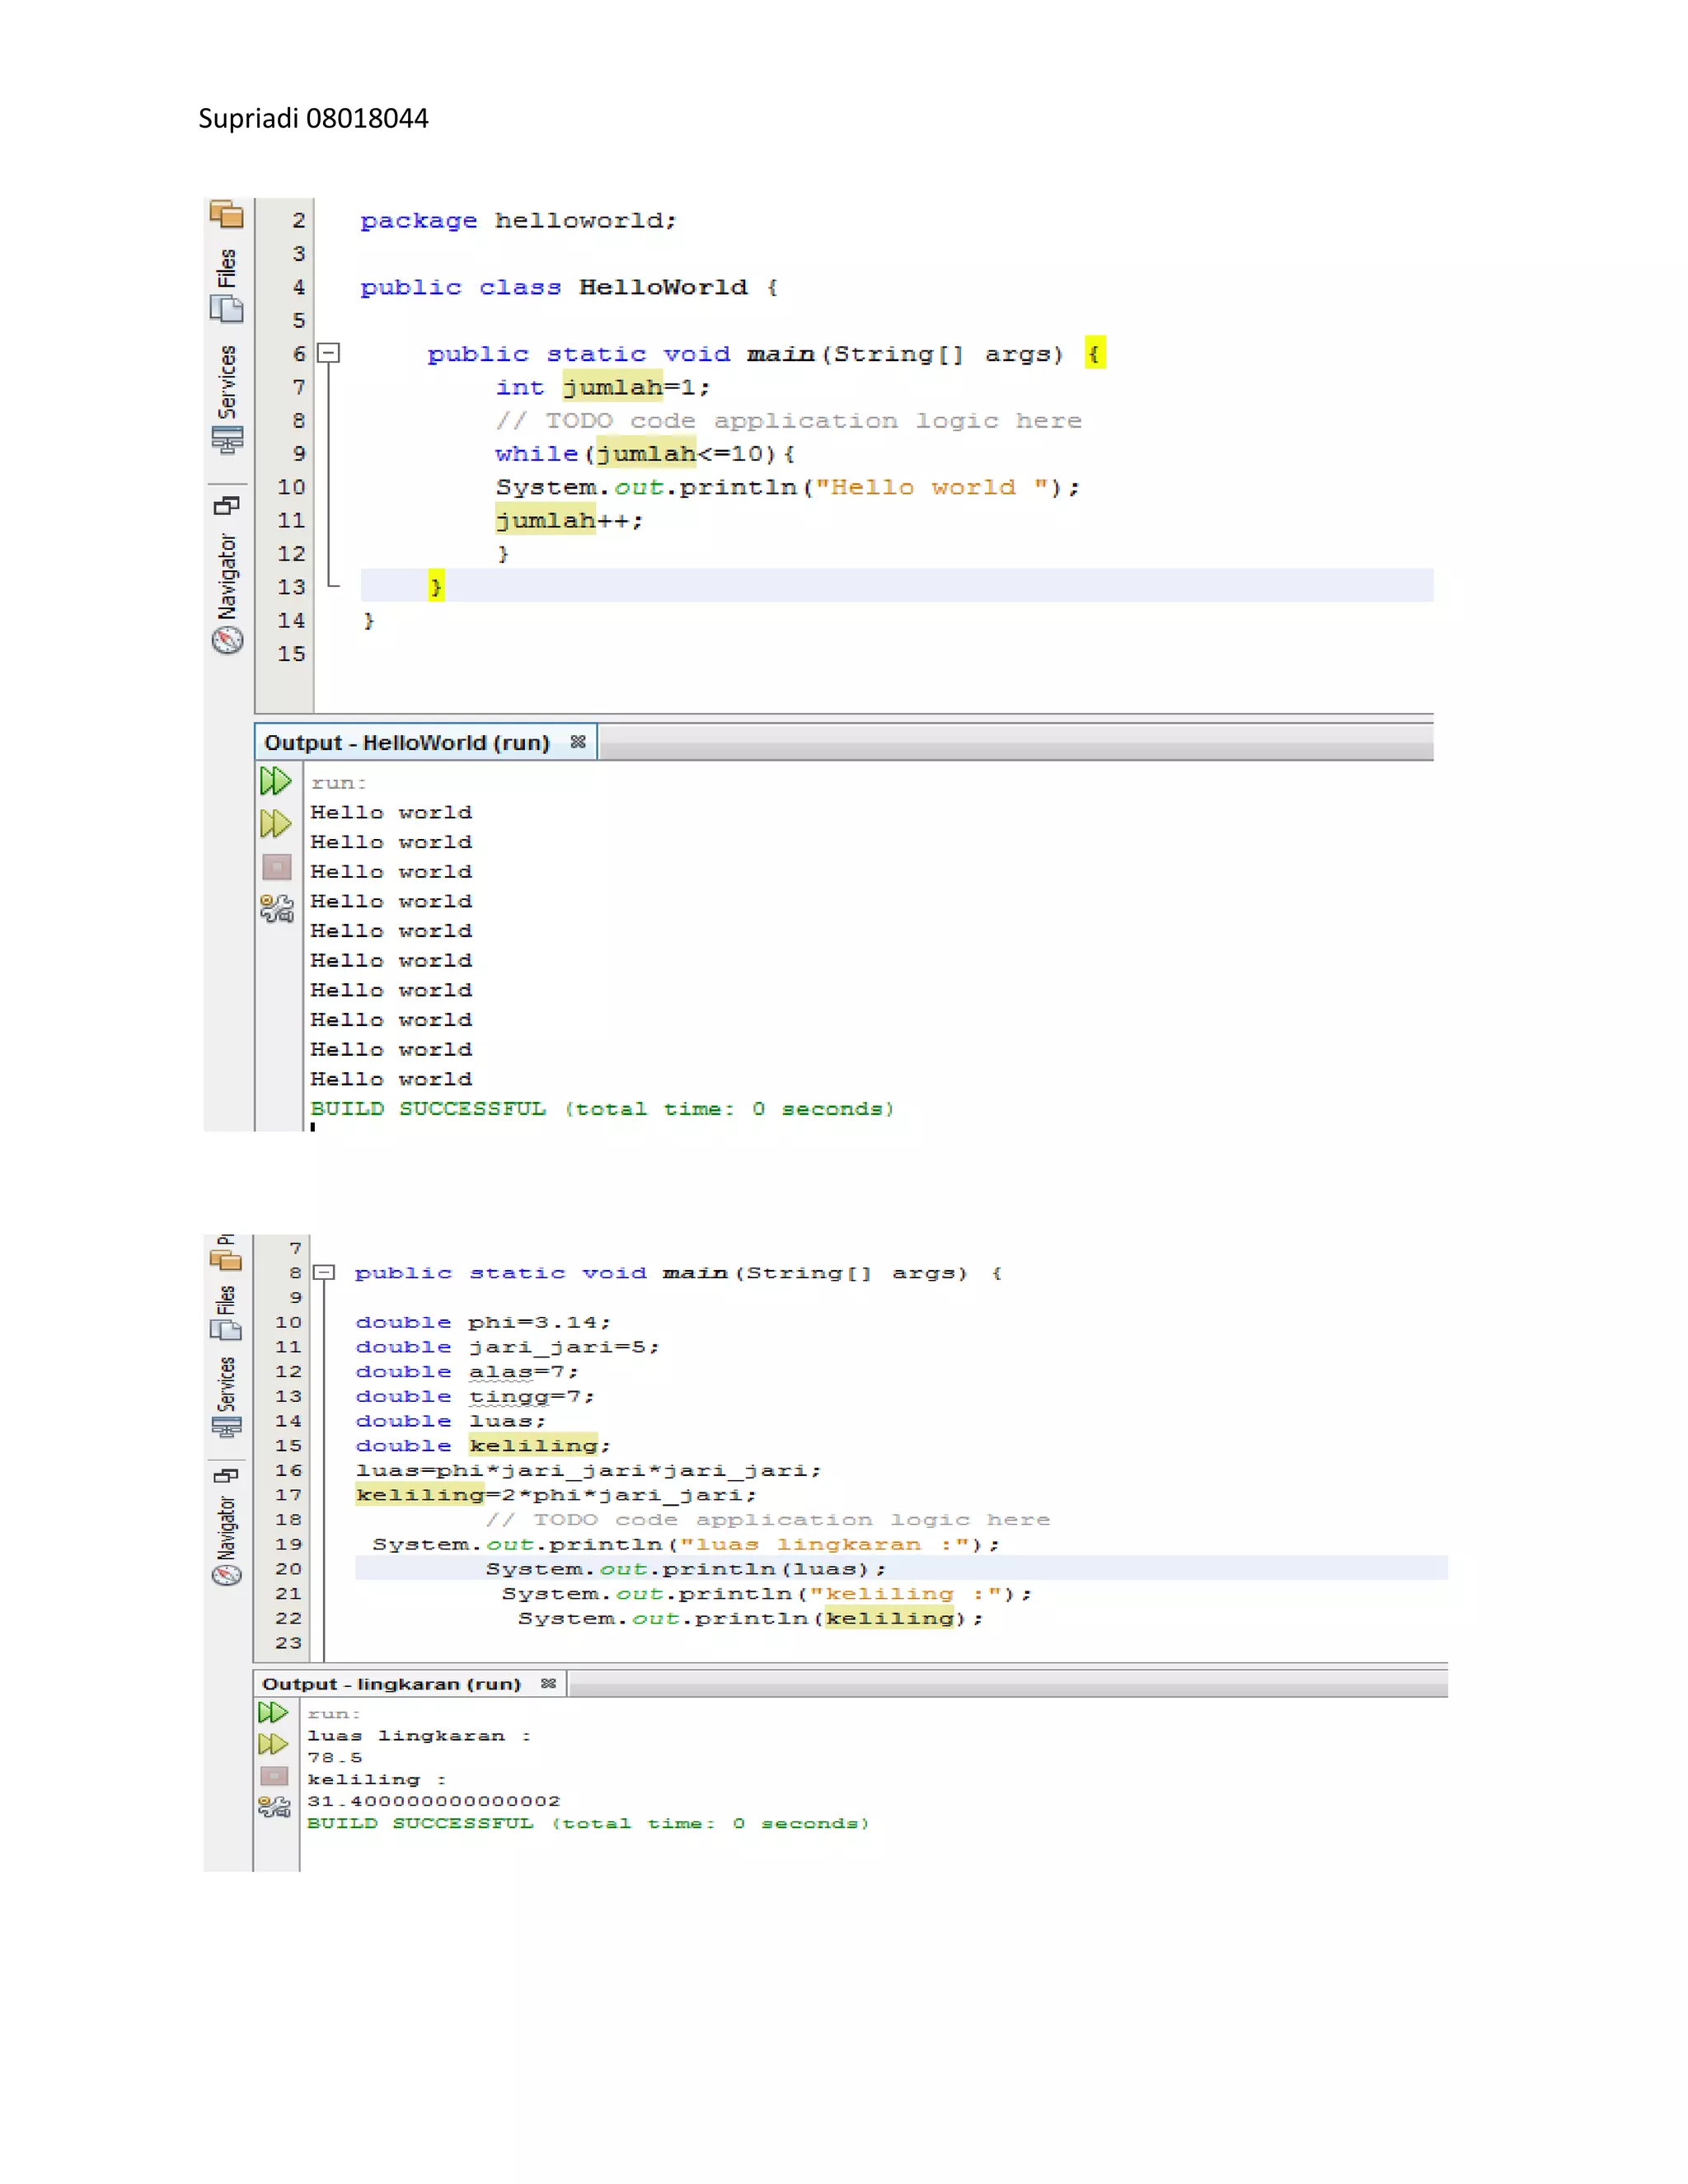Image resolution: width=1688 pixels, height=2184 pixels.
Task: Click line number 23 in the lingkaran gutter
Action: 288,1643
